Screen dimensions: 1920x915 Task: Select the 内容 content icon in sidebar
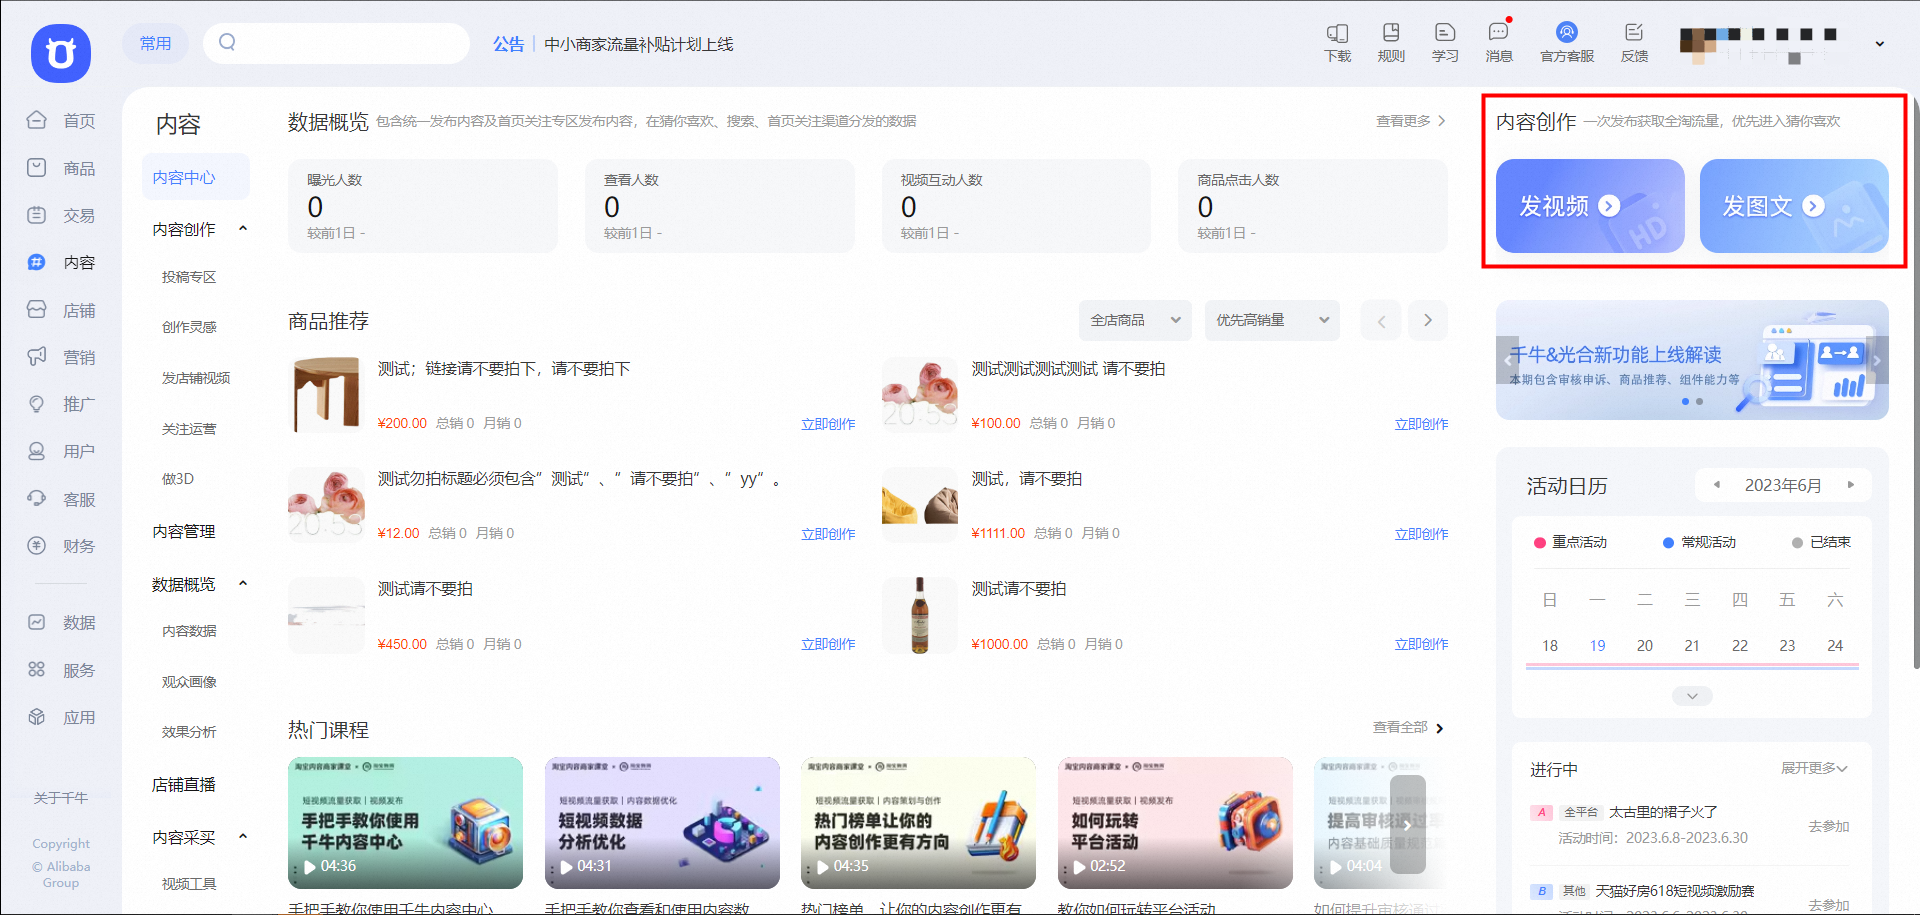37,262
